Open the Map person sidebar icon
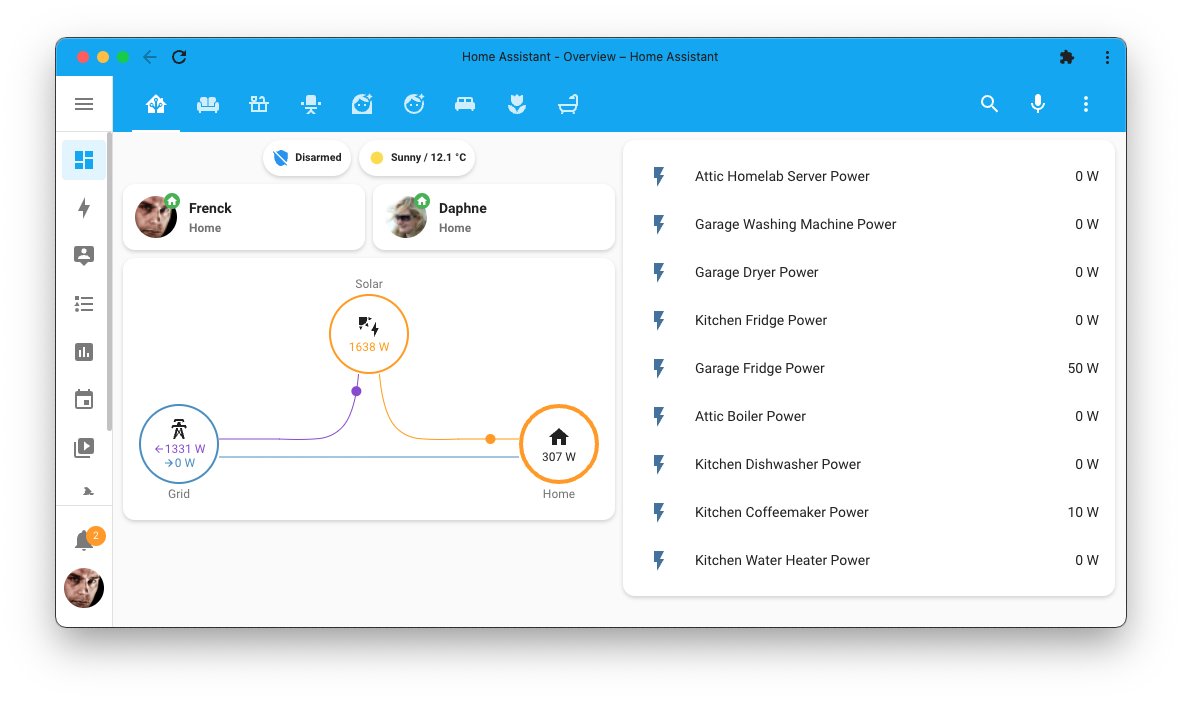 [84, 256]
